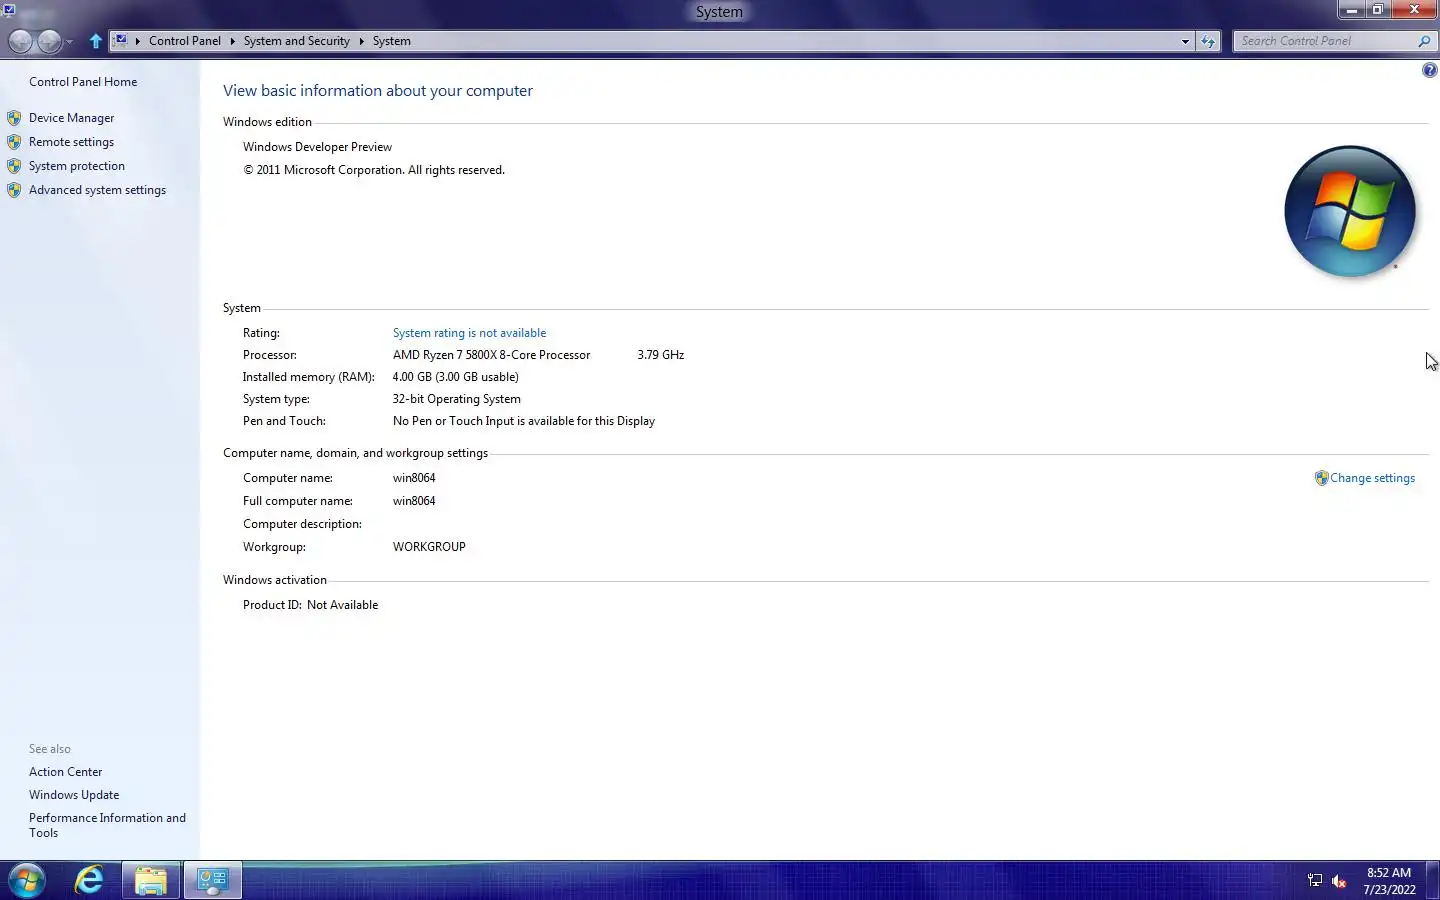1440x900 pixels.
Task: Open Advanced system settings link
Action: tap(97, 190)
